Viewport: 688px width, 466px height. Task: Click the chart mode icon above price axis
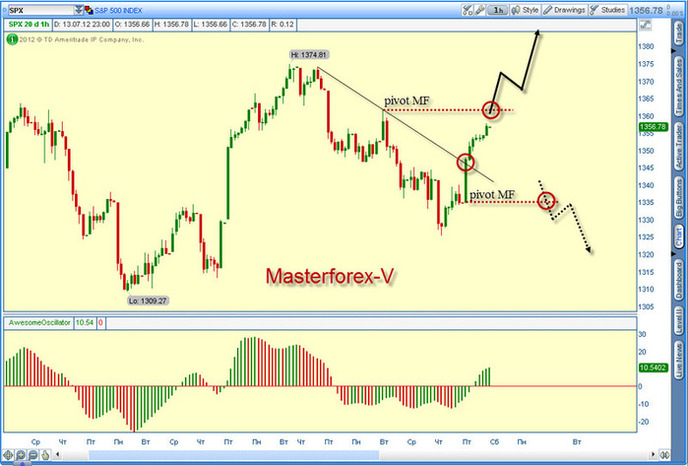click(x=646, y=25)
